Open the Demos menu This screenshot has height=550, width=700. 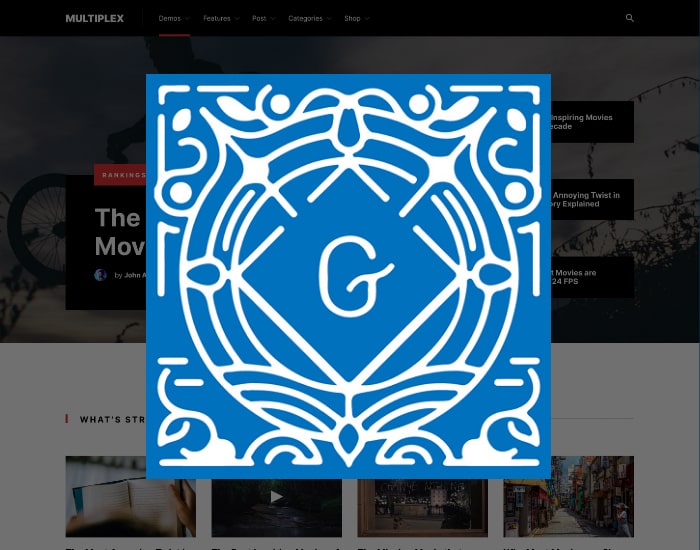(170, 18)
